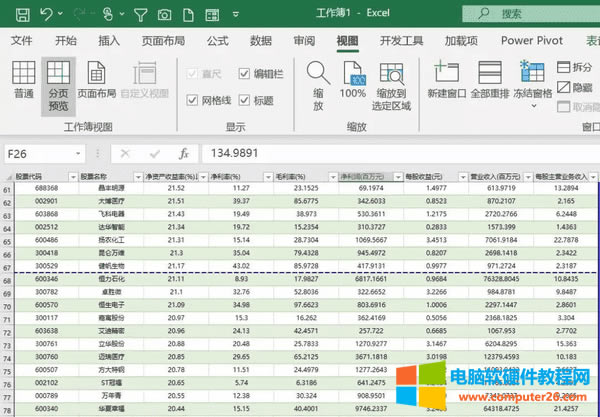This screenshot has width=600, height=417.
Task: Open the Formulas (公式) ribbon tab
Action: click(217, 41)
